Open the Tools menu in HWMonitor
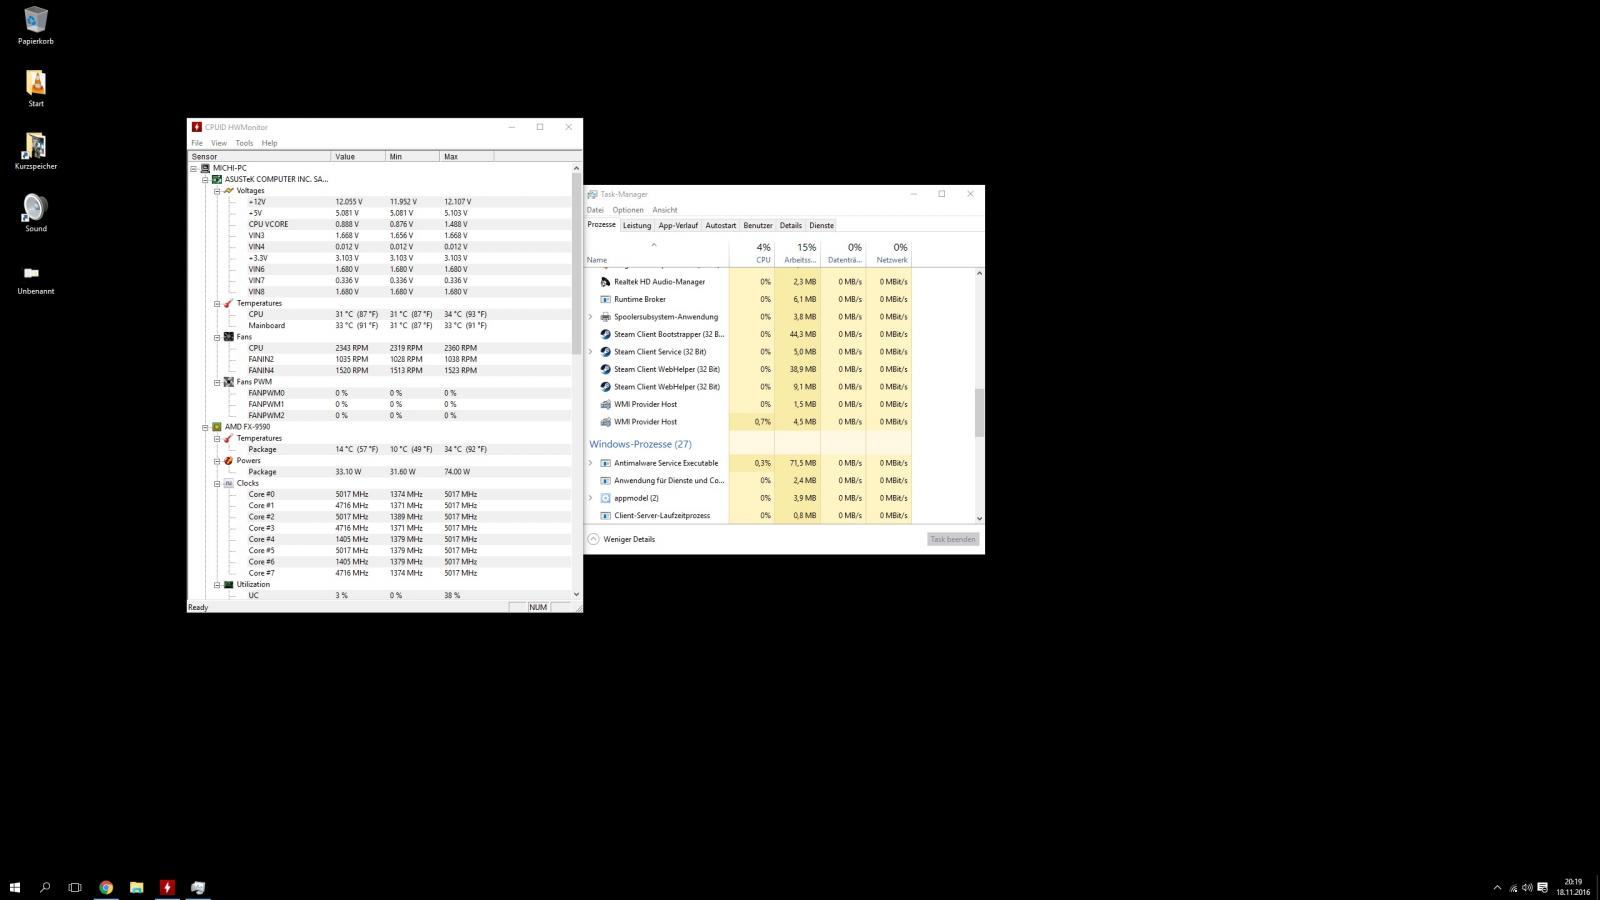 coord(244,143)
